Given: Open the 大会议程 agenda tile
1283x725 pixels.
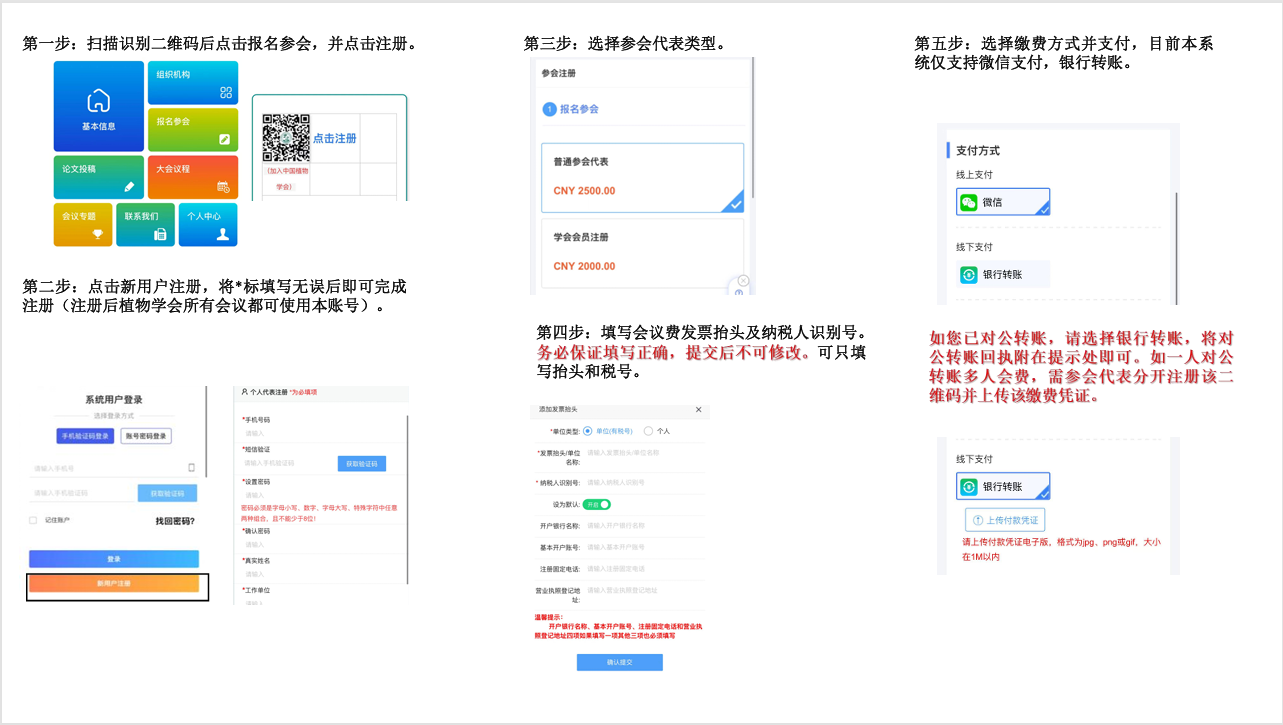Looking at the screenshot, I should [x=193, y=177].
